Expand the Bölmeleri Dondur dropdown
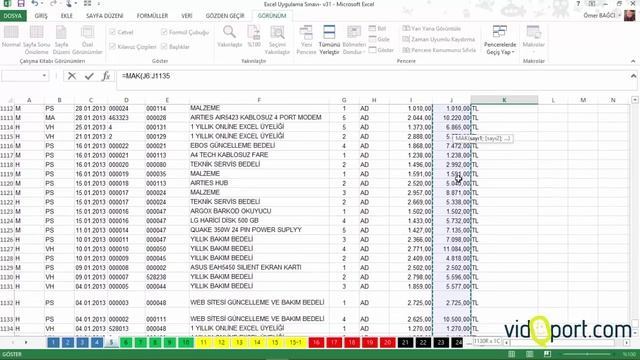The image size is (640, 360). tap(354, 40)
